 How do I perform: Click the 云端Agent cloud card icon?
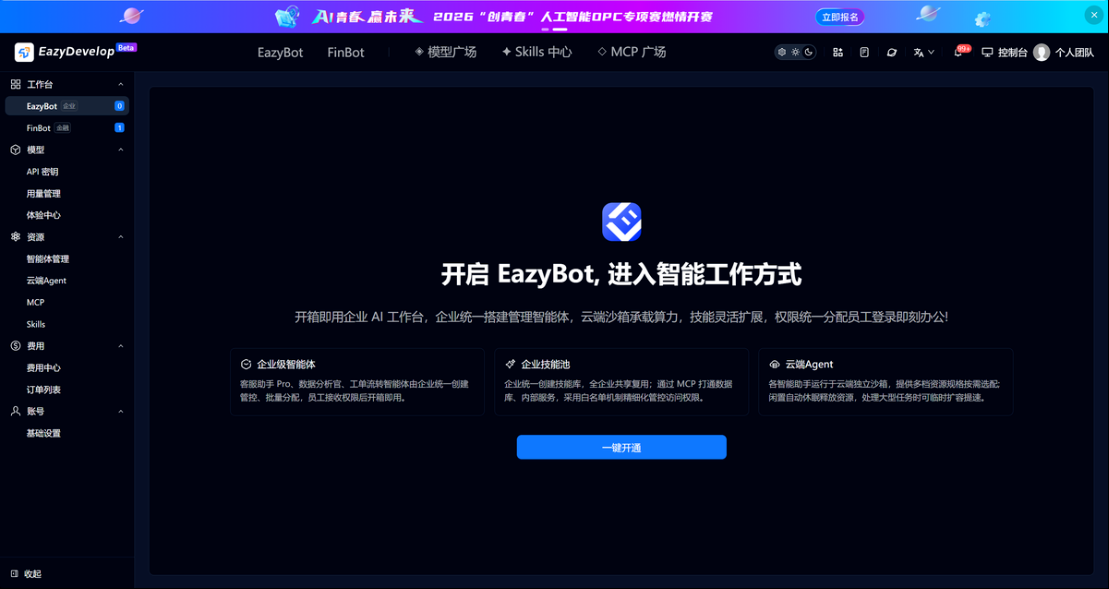click(x=774, y=364)
